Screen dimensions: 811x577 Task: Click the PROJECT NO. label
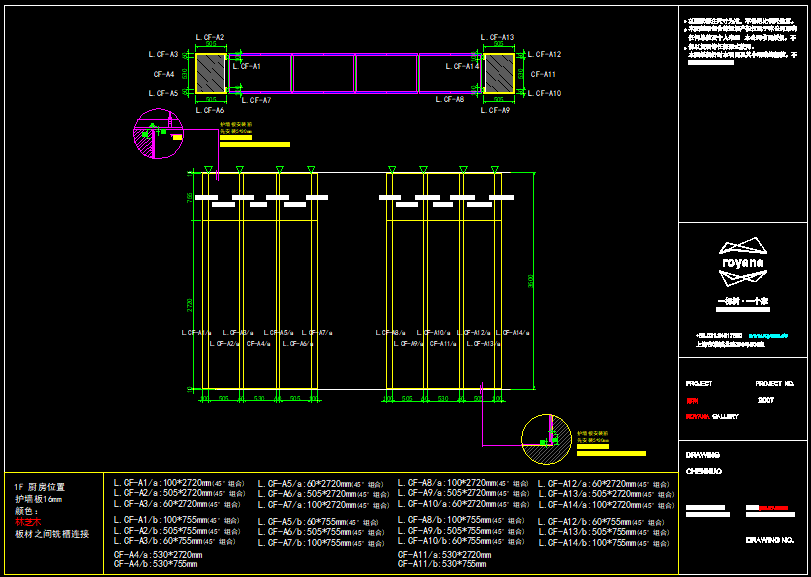tap(775, 383)
